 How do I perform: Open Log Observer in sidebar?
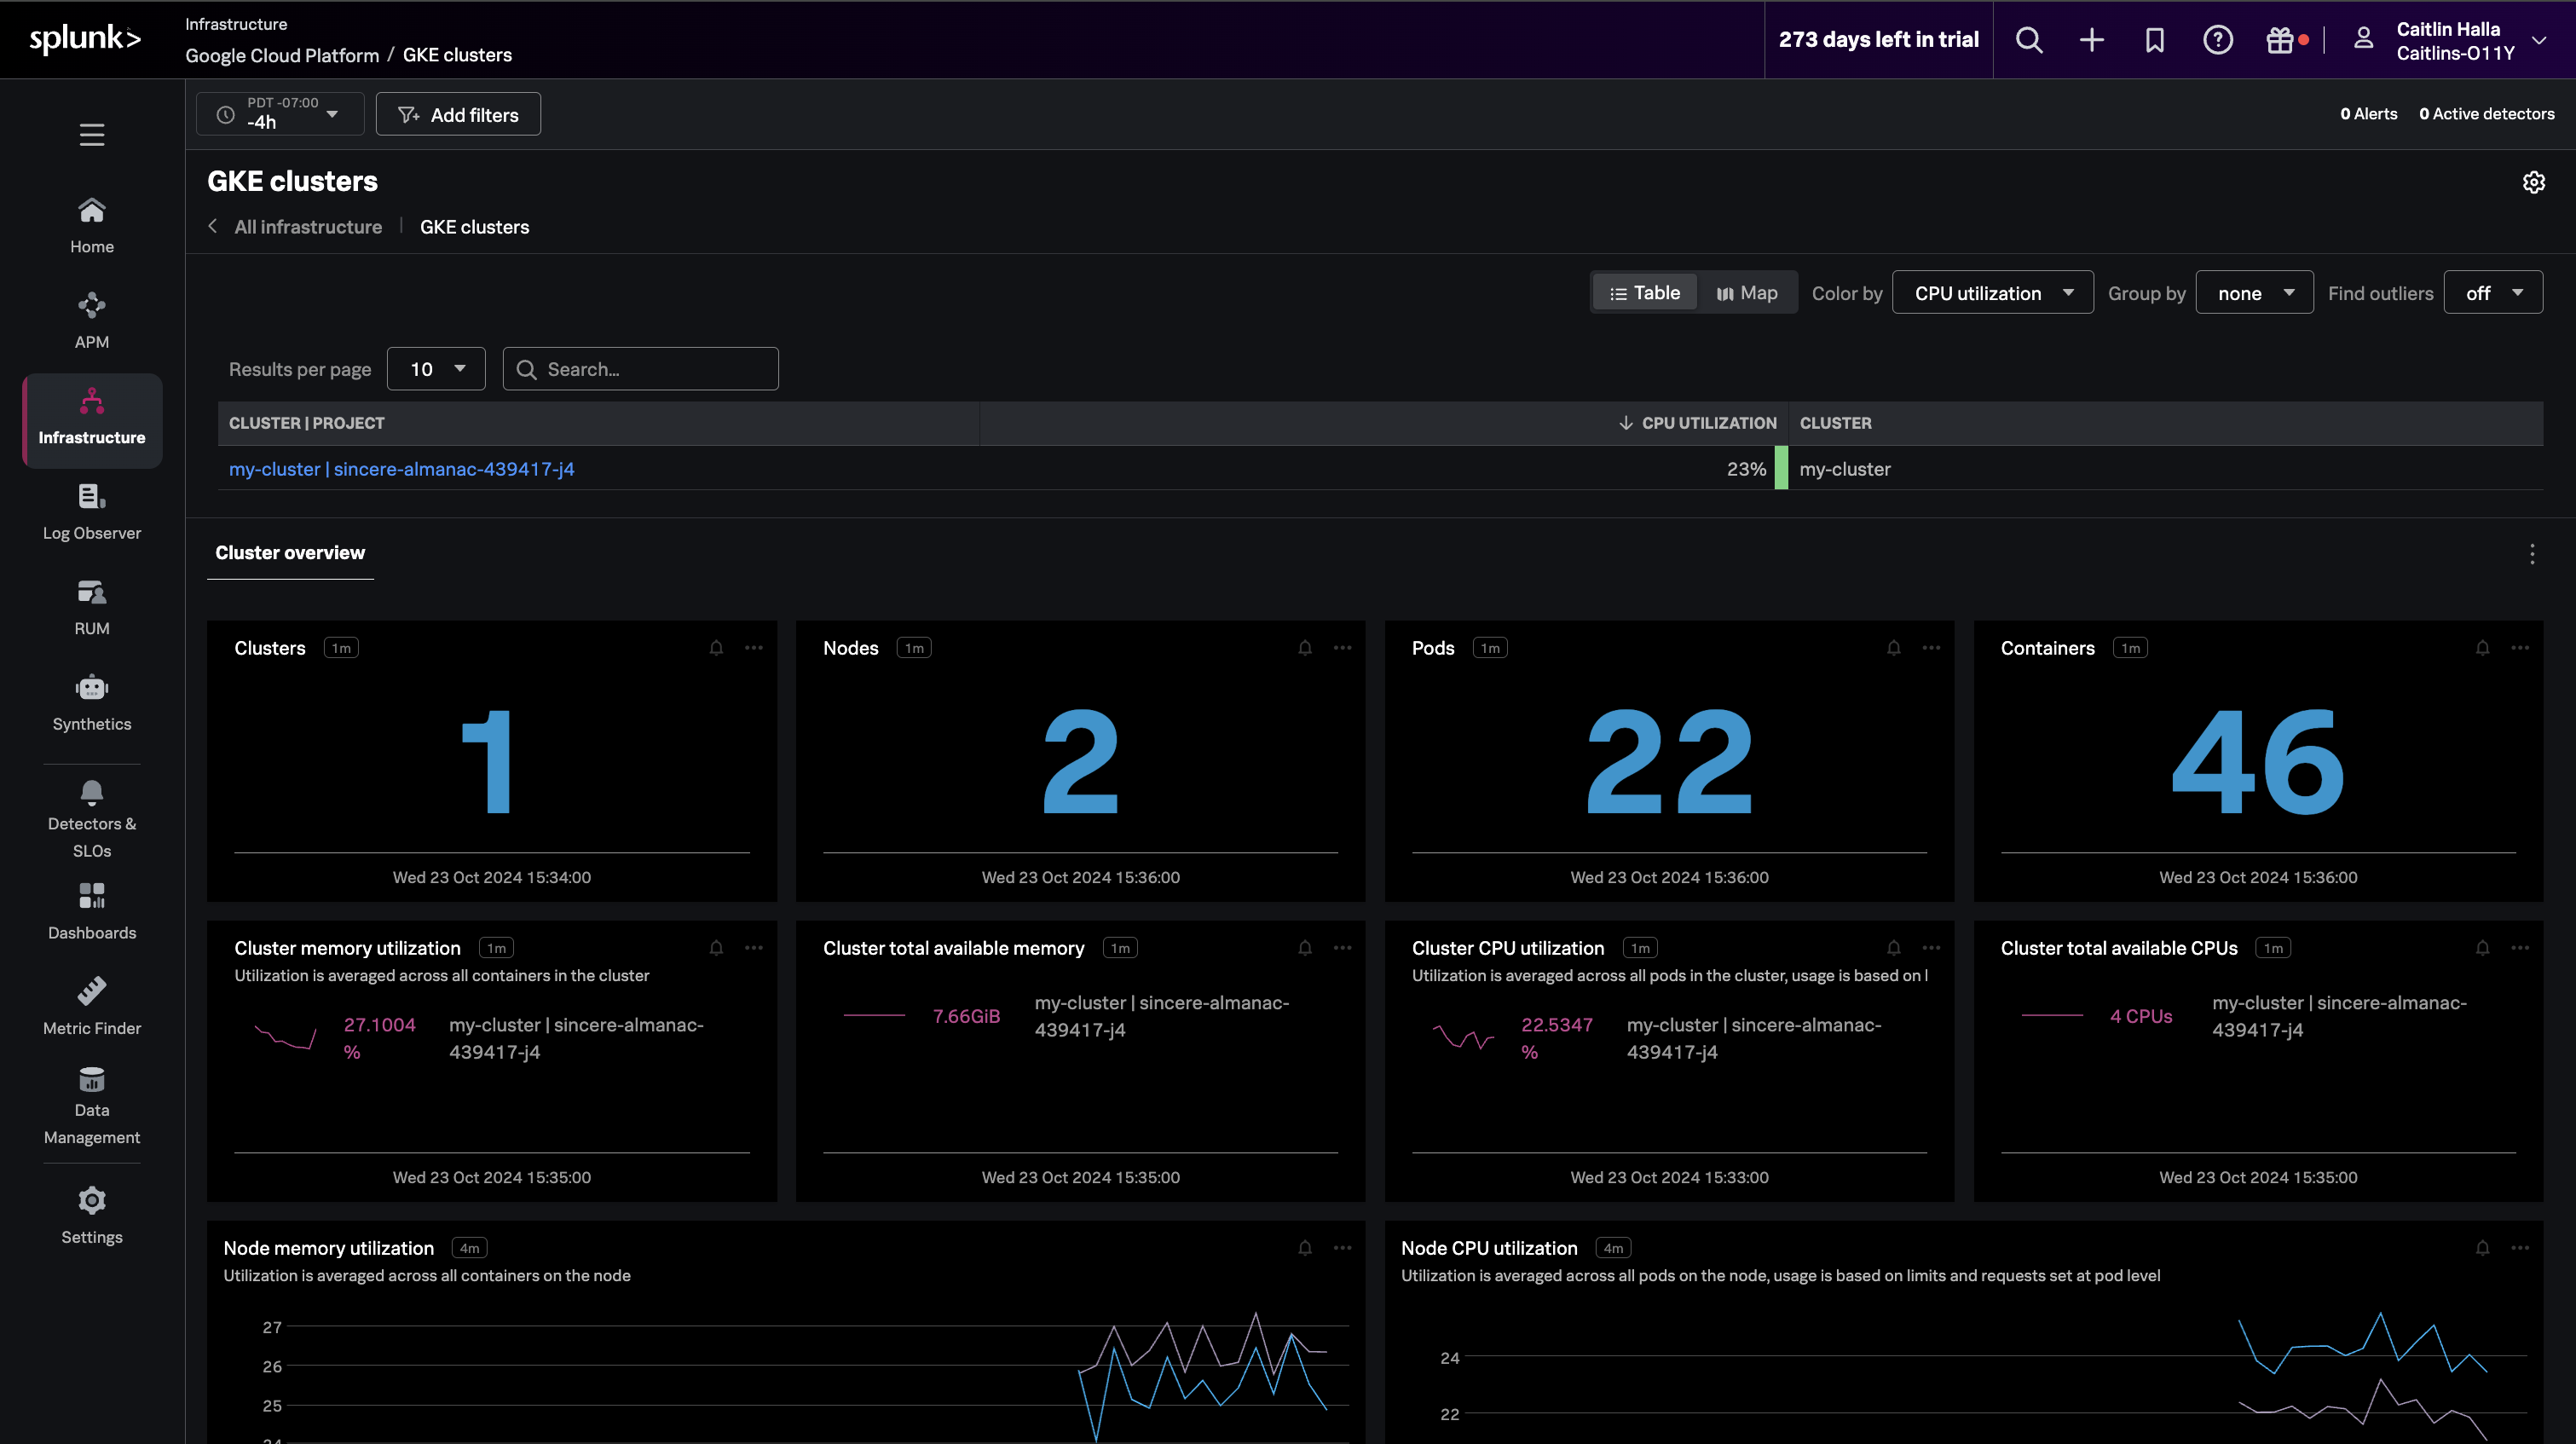pyautogui.click(x=92, y=512)
